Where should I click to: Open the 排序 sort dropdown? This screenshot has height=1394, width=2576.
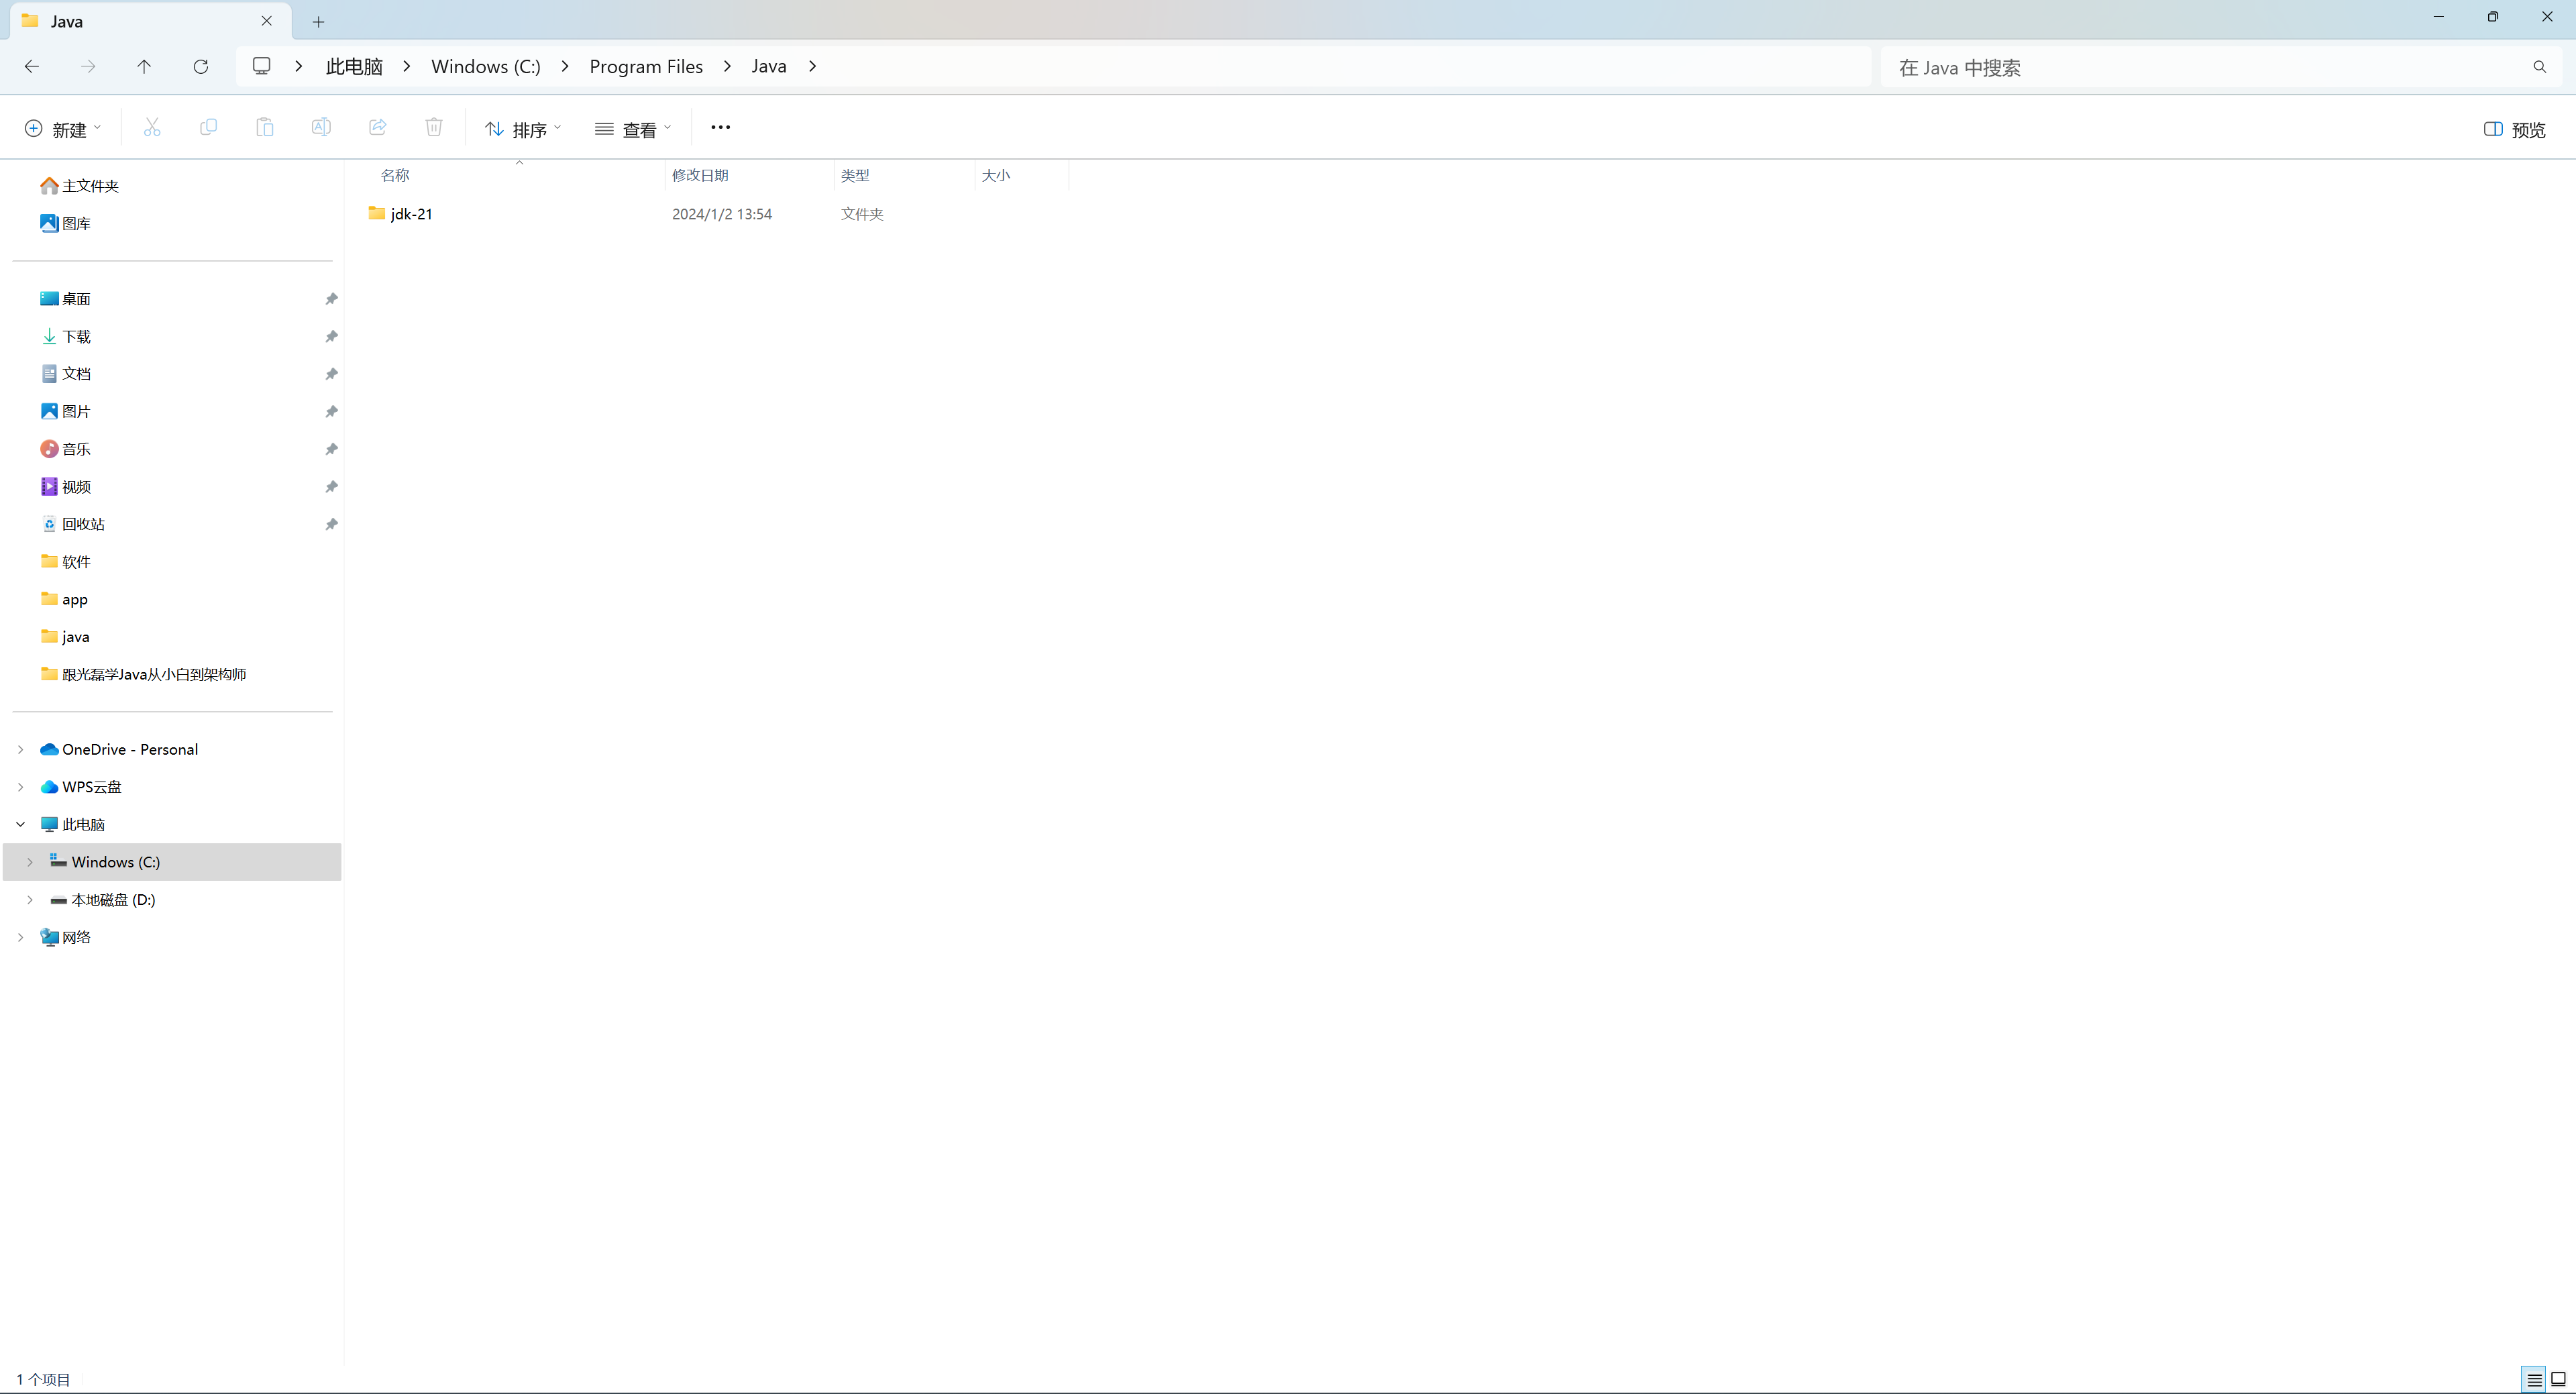[524, 129]
